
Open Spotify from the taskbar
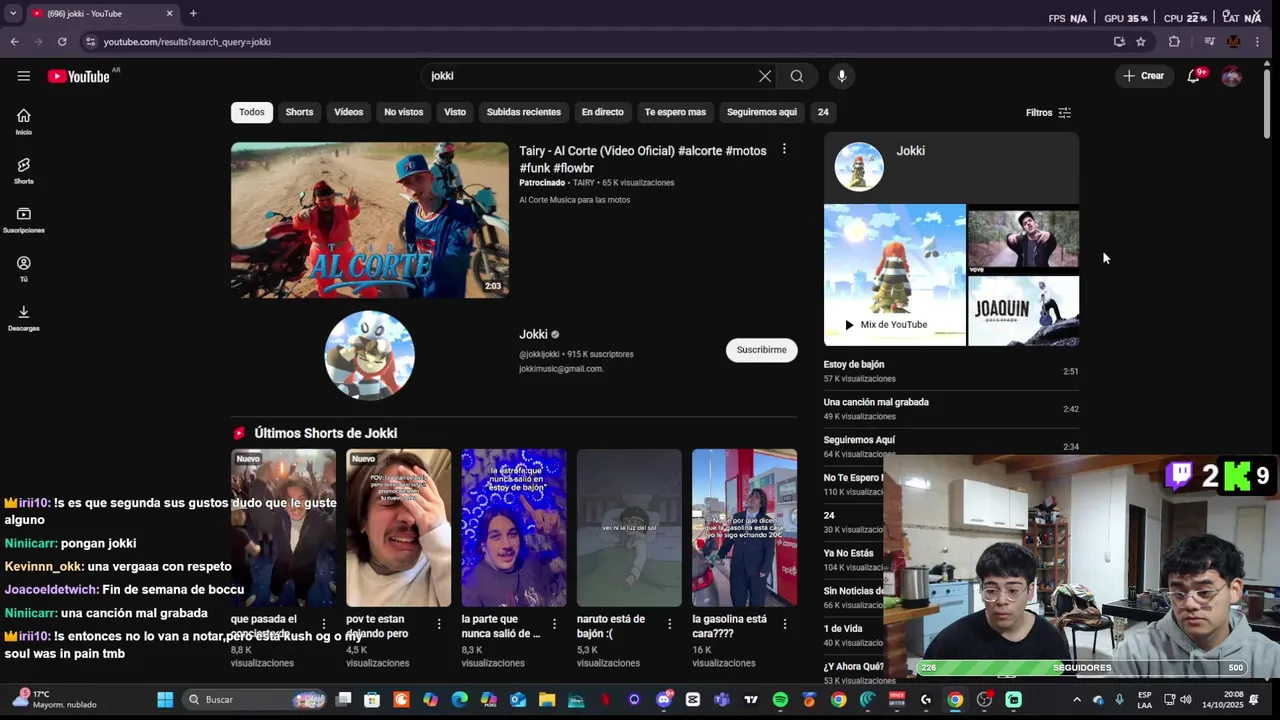tap(780, 700)
